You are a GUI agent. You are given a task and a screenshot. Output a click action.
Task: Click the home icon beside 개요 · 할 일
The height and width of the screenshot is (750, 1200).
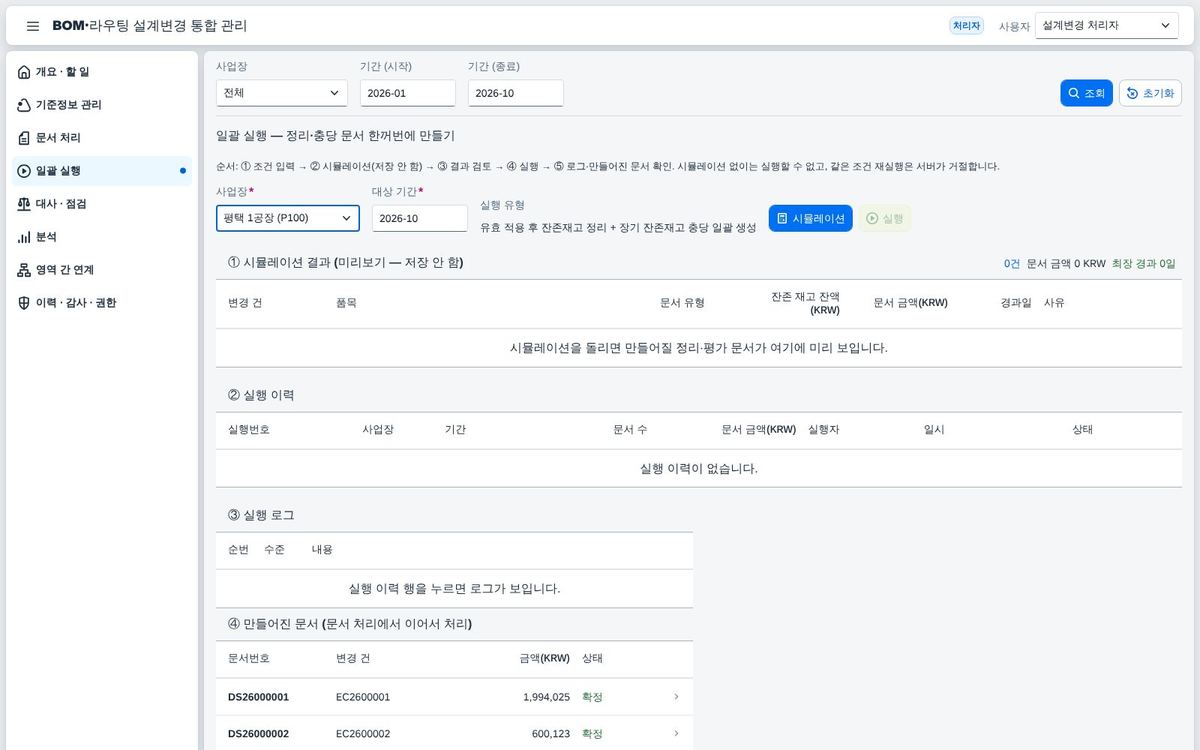pos(24,72)
